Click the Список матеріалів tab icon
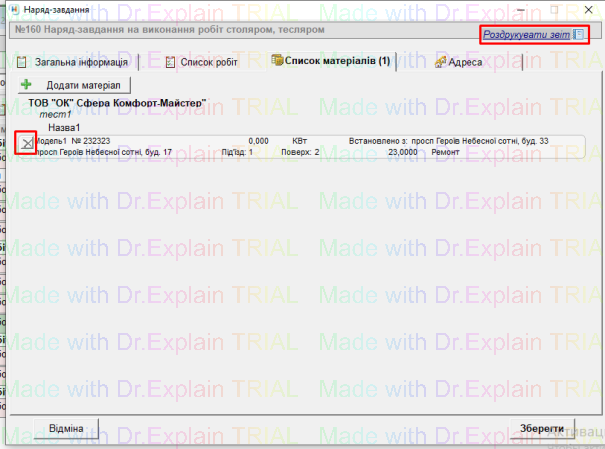605x449 pixels. (x=276, y=63)
